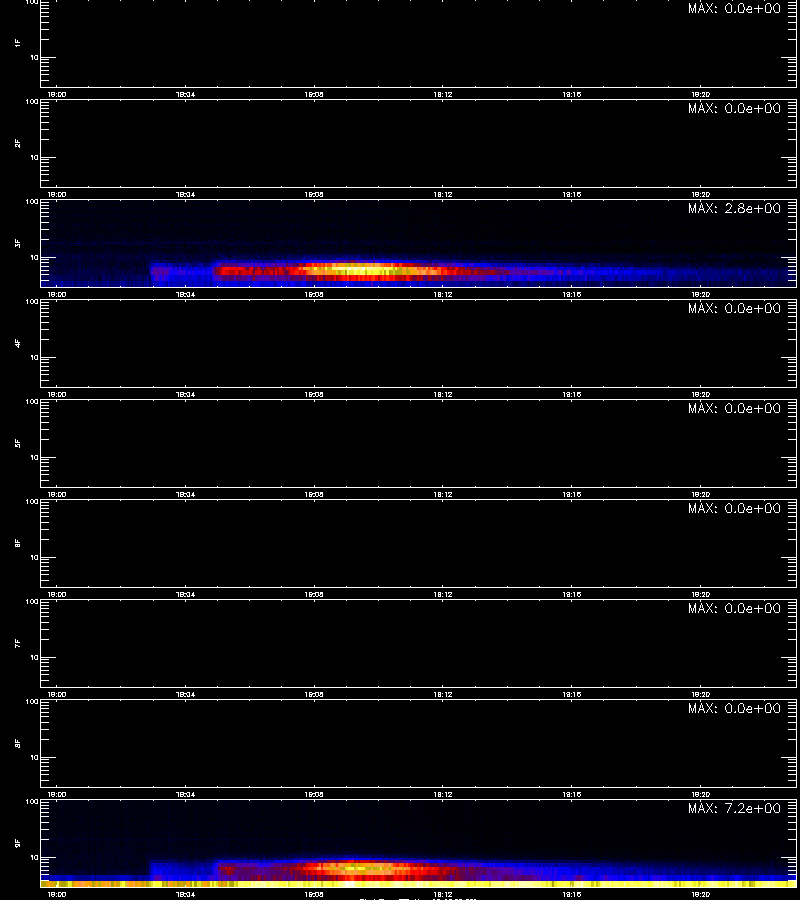The width and height of the screenshot is (800, 900).
Task: Click the 5F panel axis label
Action: click(18, 443)
